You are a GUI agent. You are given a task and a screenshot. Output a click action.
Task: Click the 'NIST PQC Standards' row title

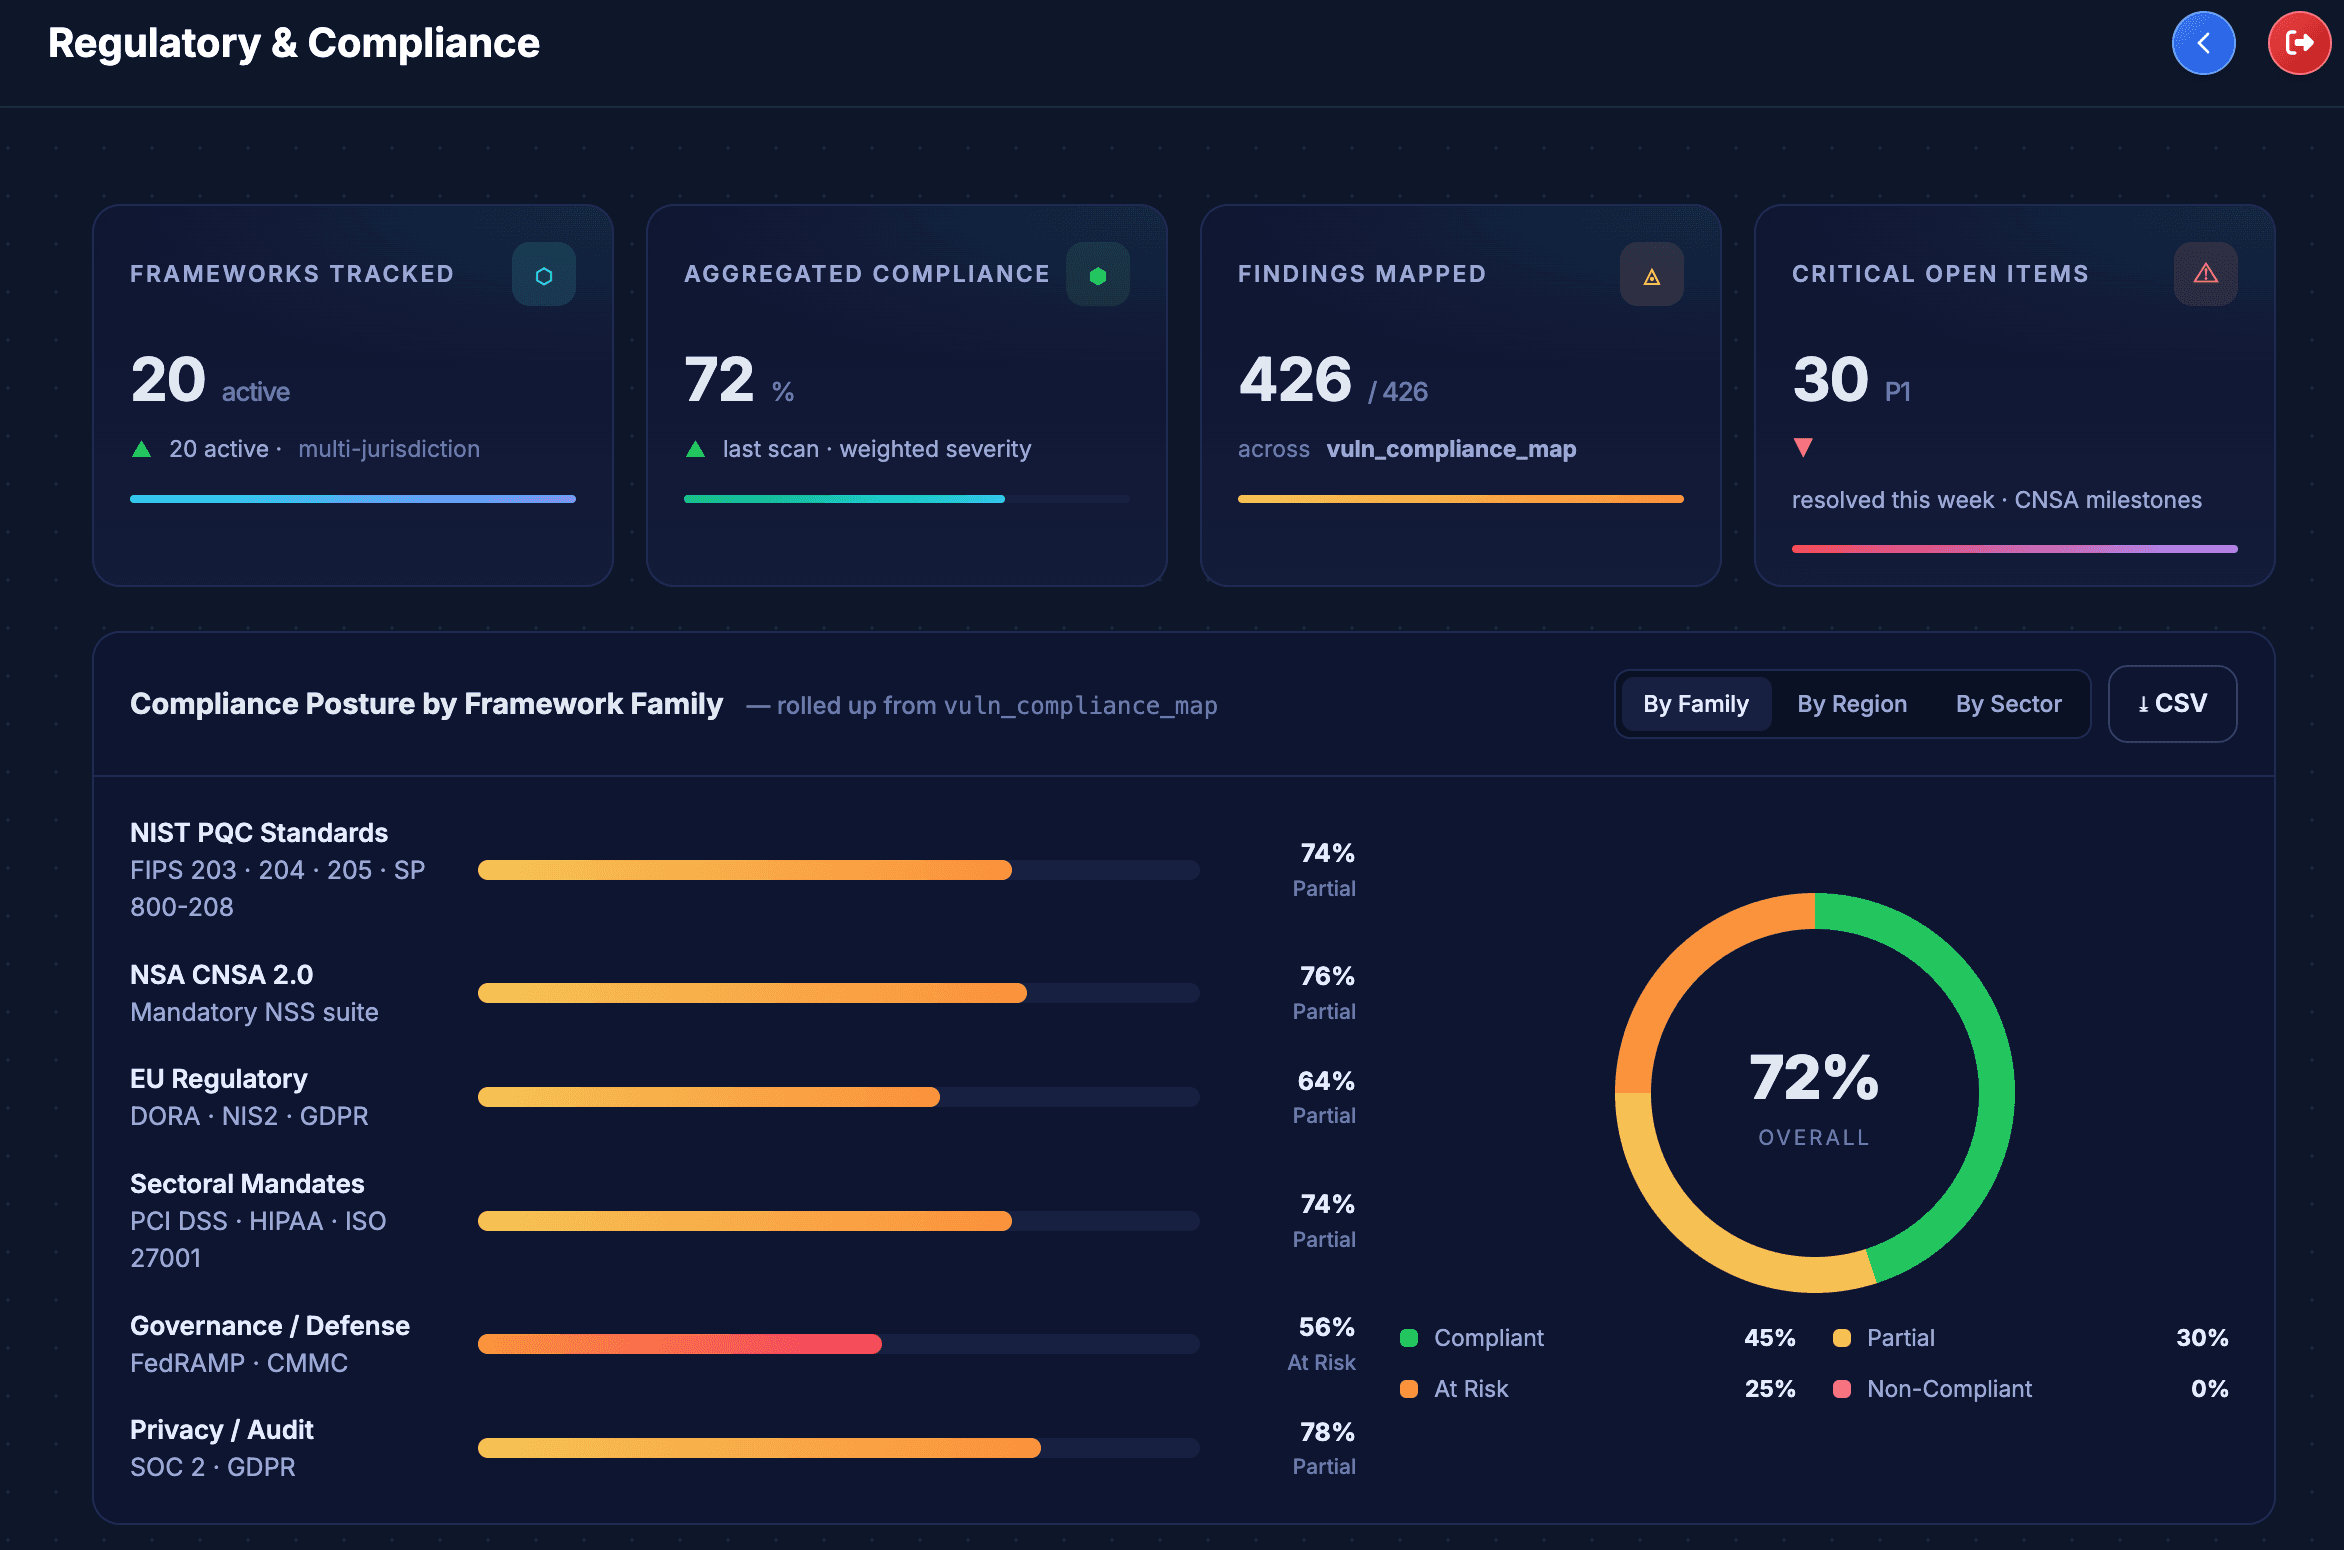(259, 833)
